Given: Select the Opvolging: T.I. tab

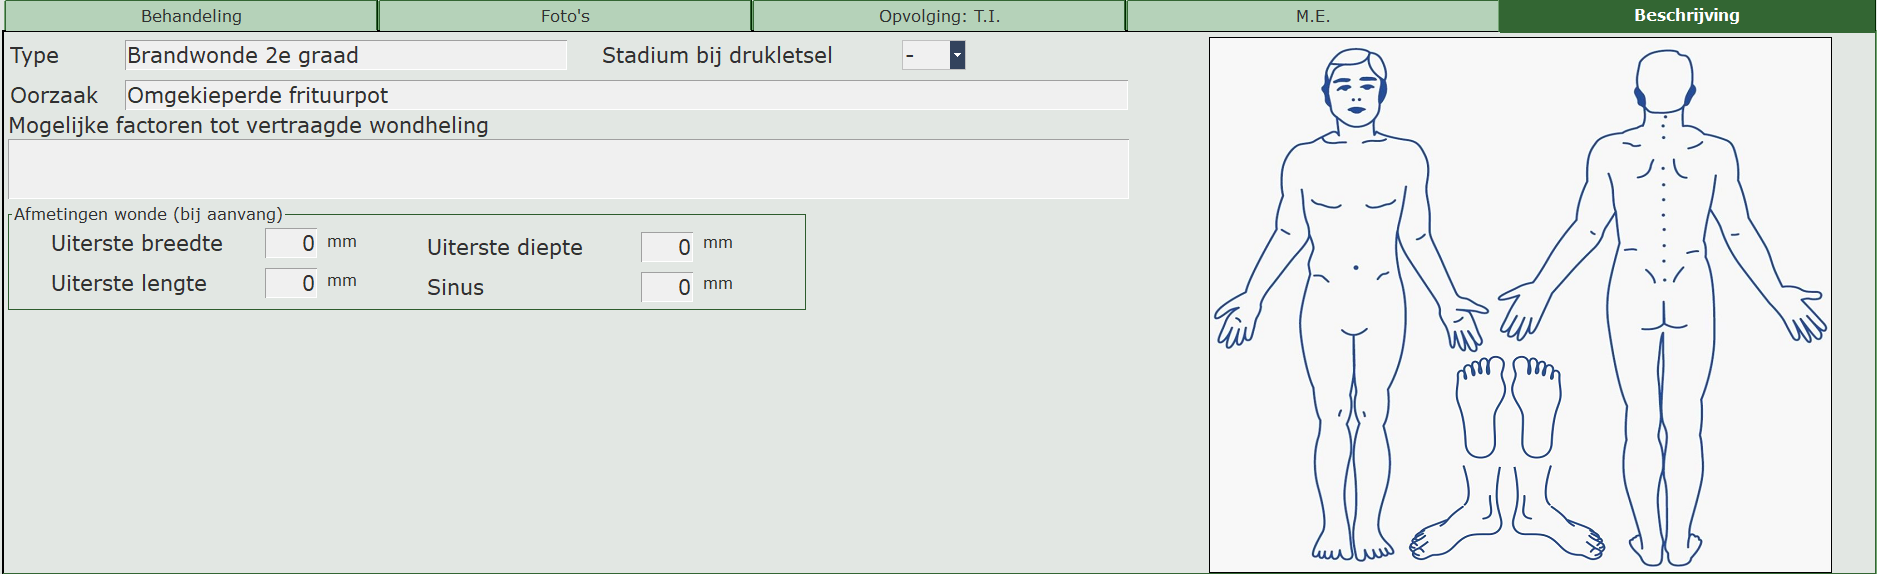Looking at the screenshot, I should point(939,16).
